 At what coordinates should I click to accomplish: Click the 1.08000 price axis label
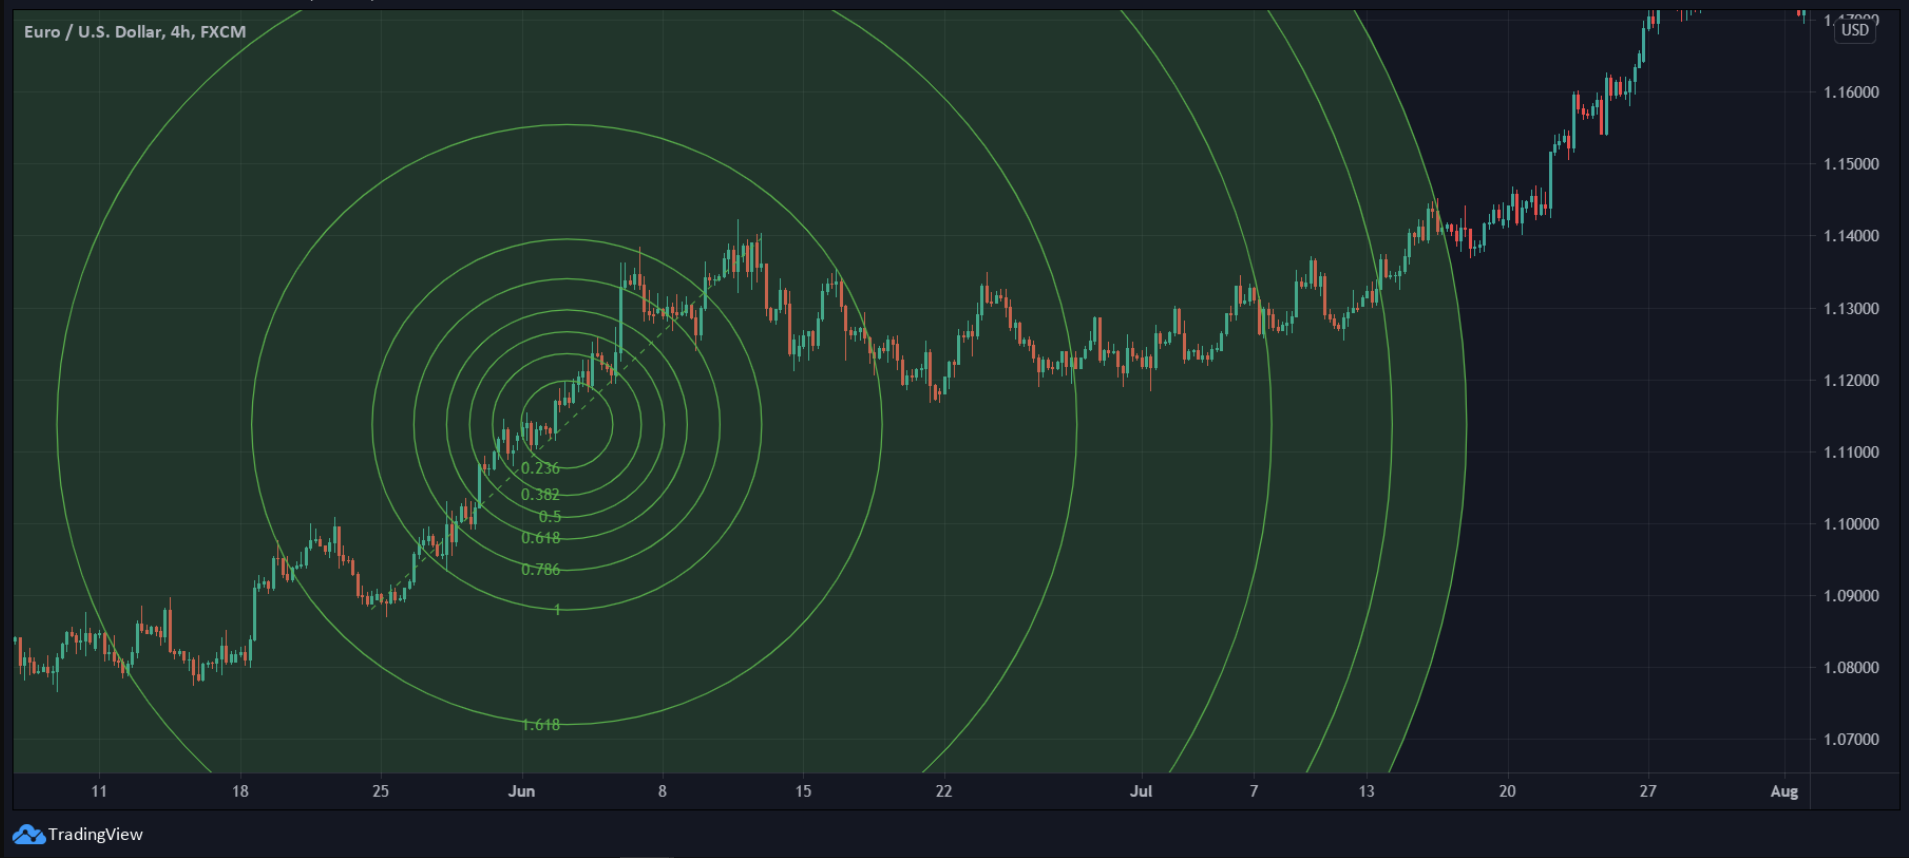click(x=1851, y=667)
